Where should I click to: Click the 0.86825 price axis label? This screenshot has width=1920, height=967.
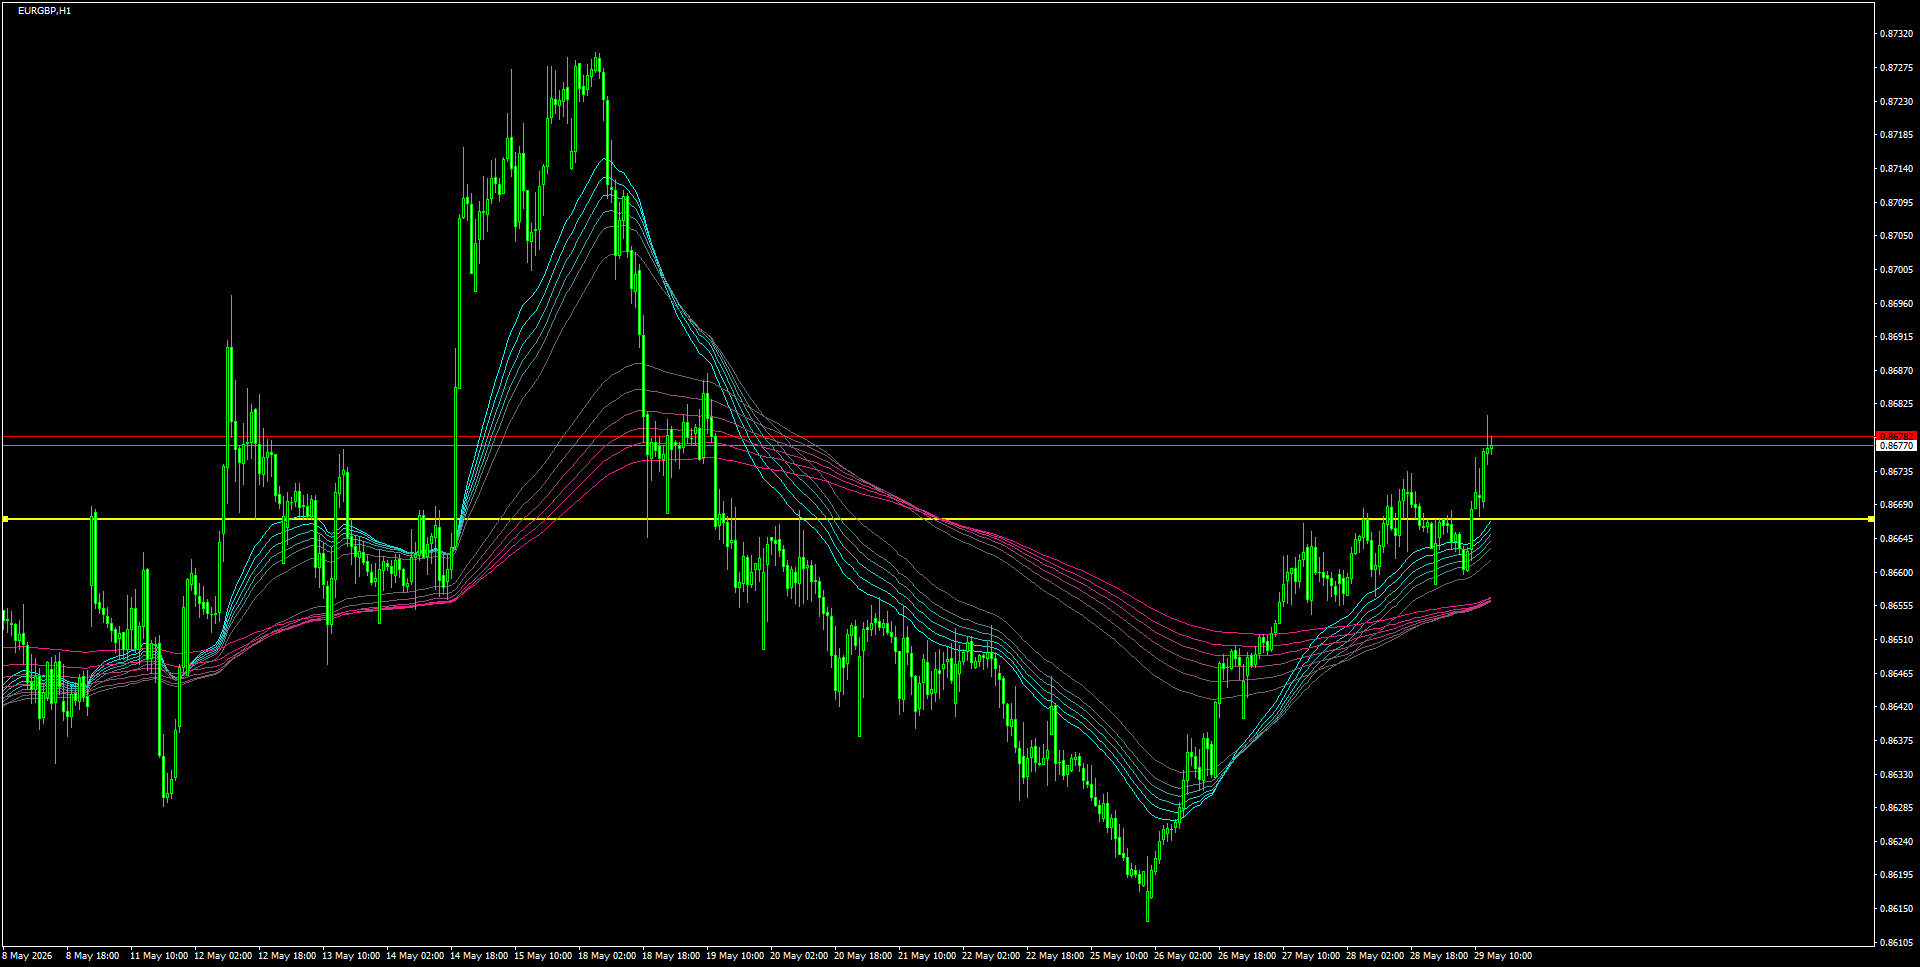tap(1897, 404)
